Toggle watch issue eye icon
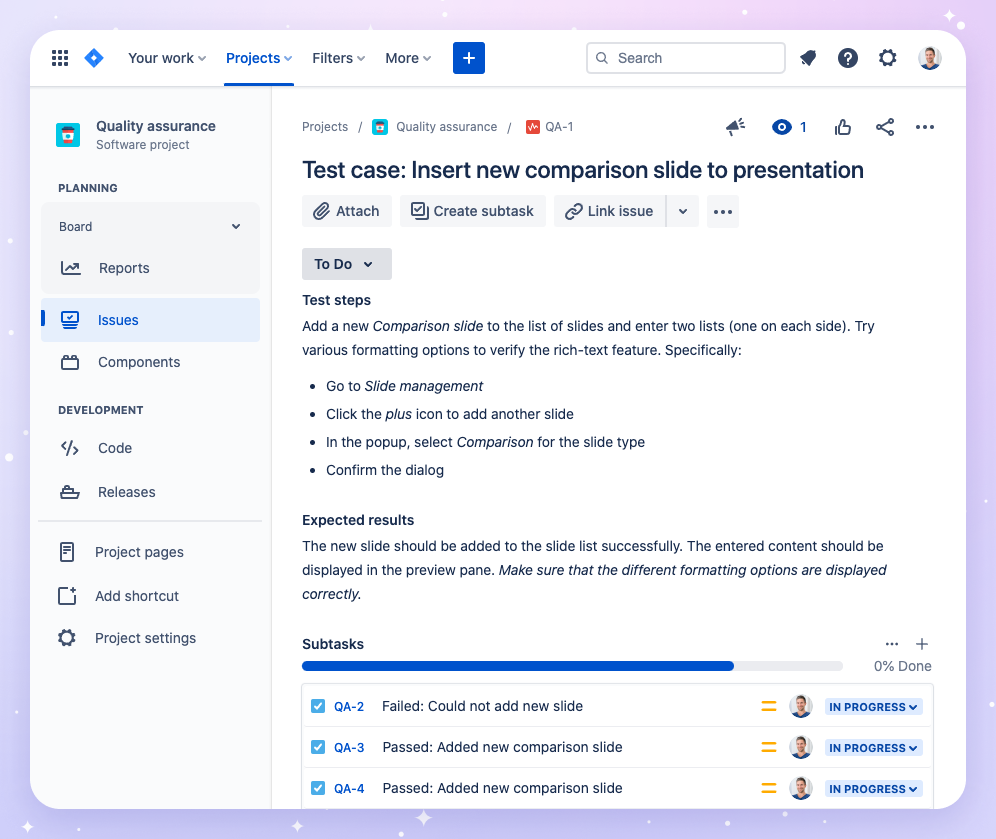 pyautogui.click(x=782, y=127)
